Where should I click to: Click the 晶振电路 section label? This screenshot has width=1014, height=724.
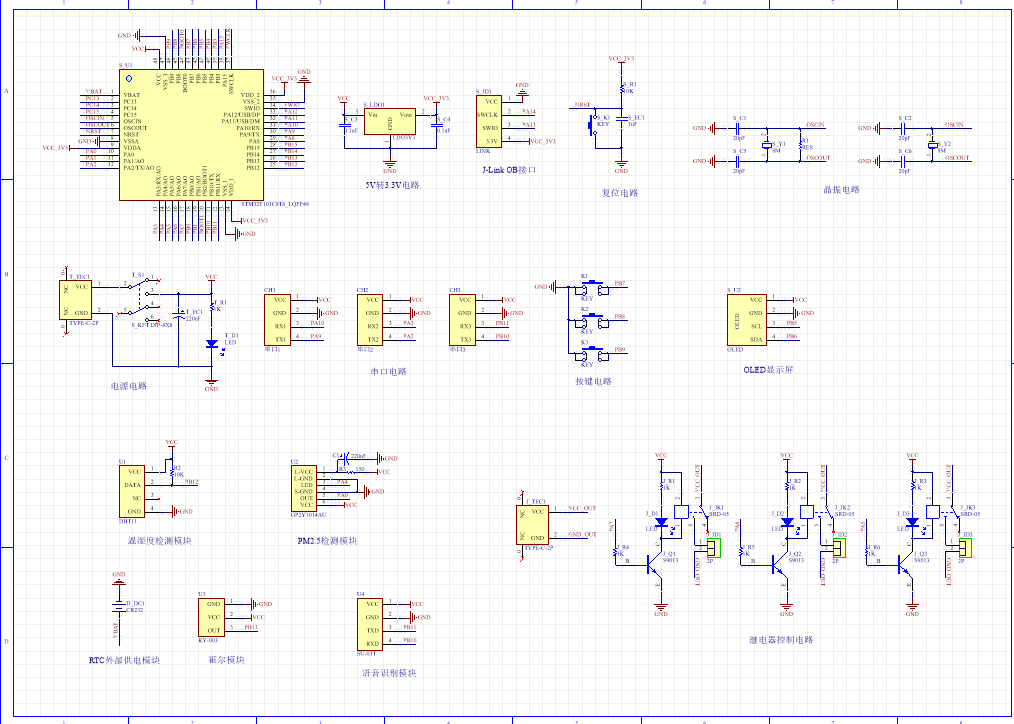point(841,190)
